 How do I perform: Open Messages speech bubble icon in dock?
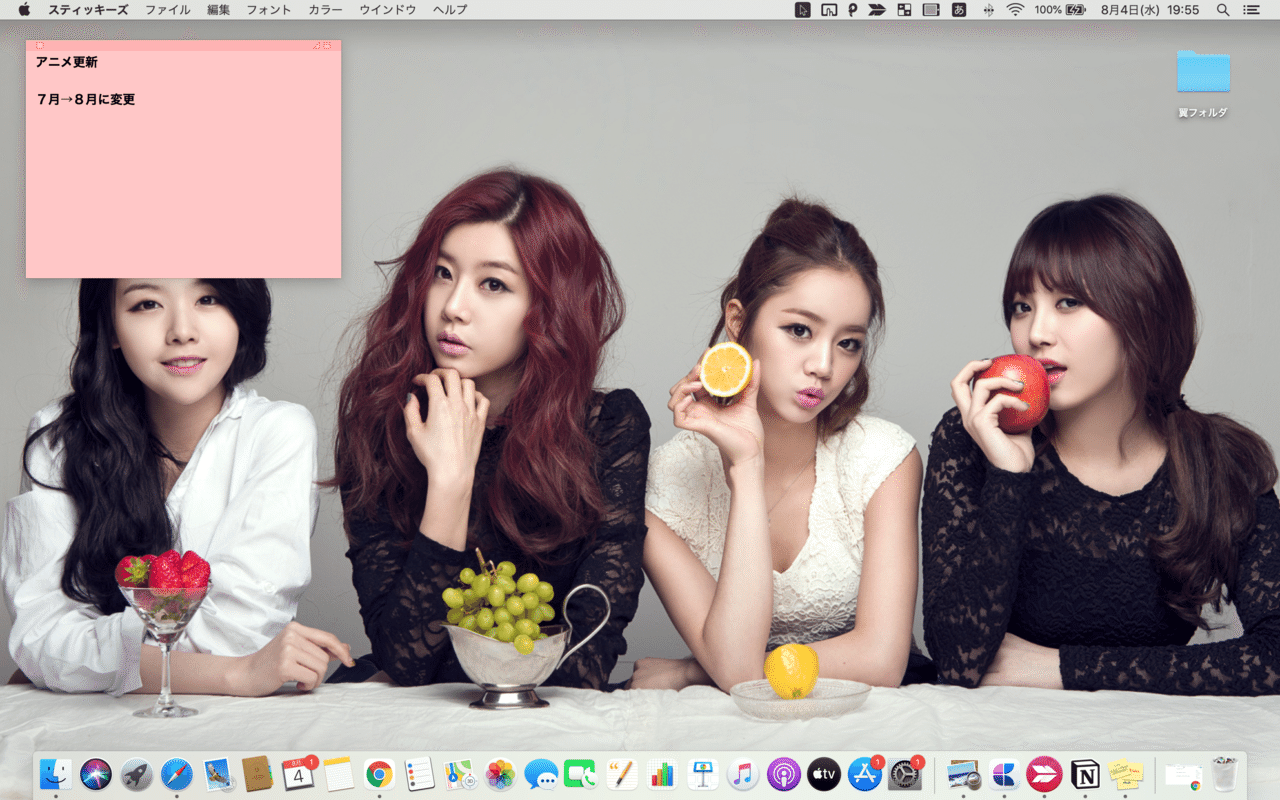541,774
